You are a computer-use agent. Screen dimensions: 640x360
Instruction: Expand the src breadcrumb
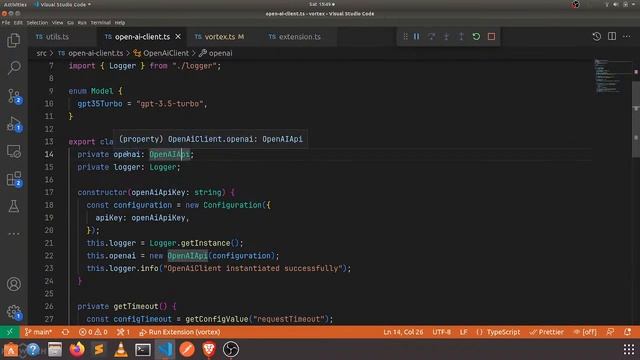(x=41, y=53)
